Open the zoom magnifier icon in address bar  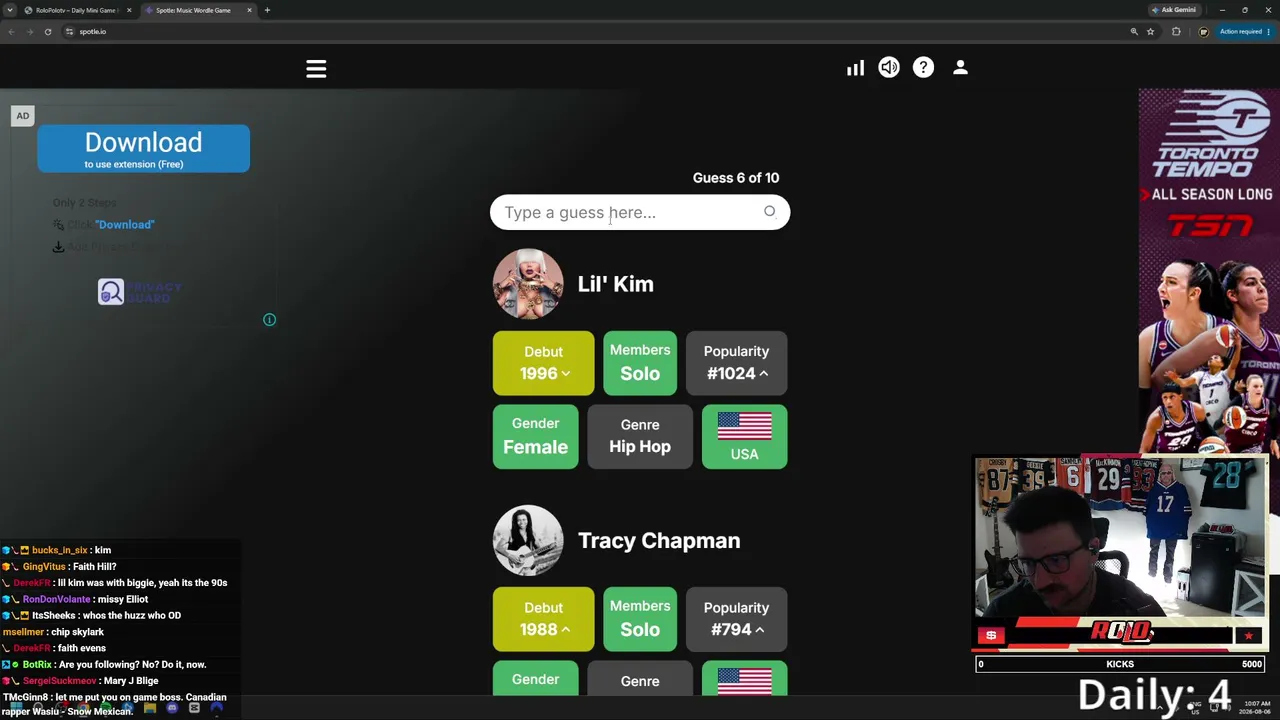click(1134, 32)
